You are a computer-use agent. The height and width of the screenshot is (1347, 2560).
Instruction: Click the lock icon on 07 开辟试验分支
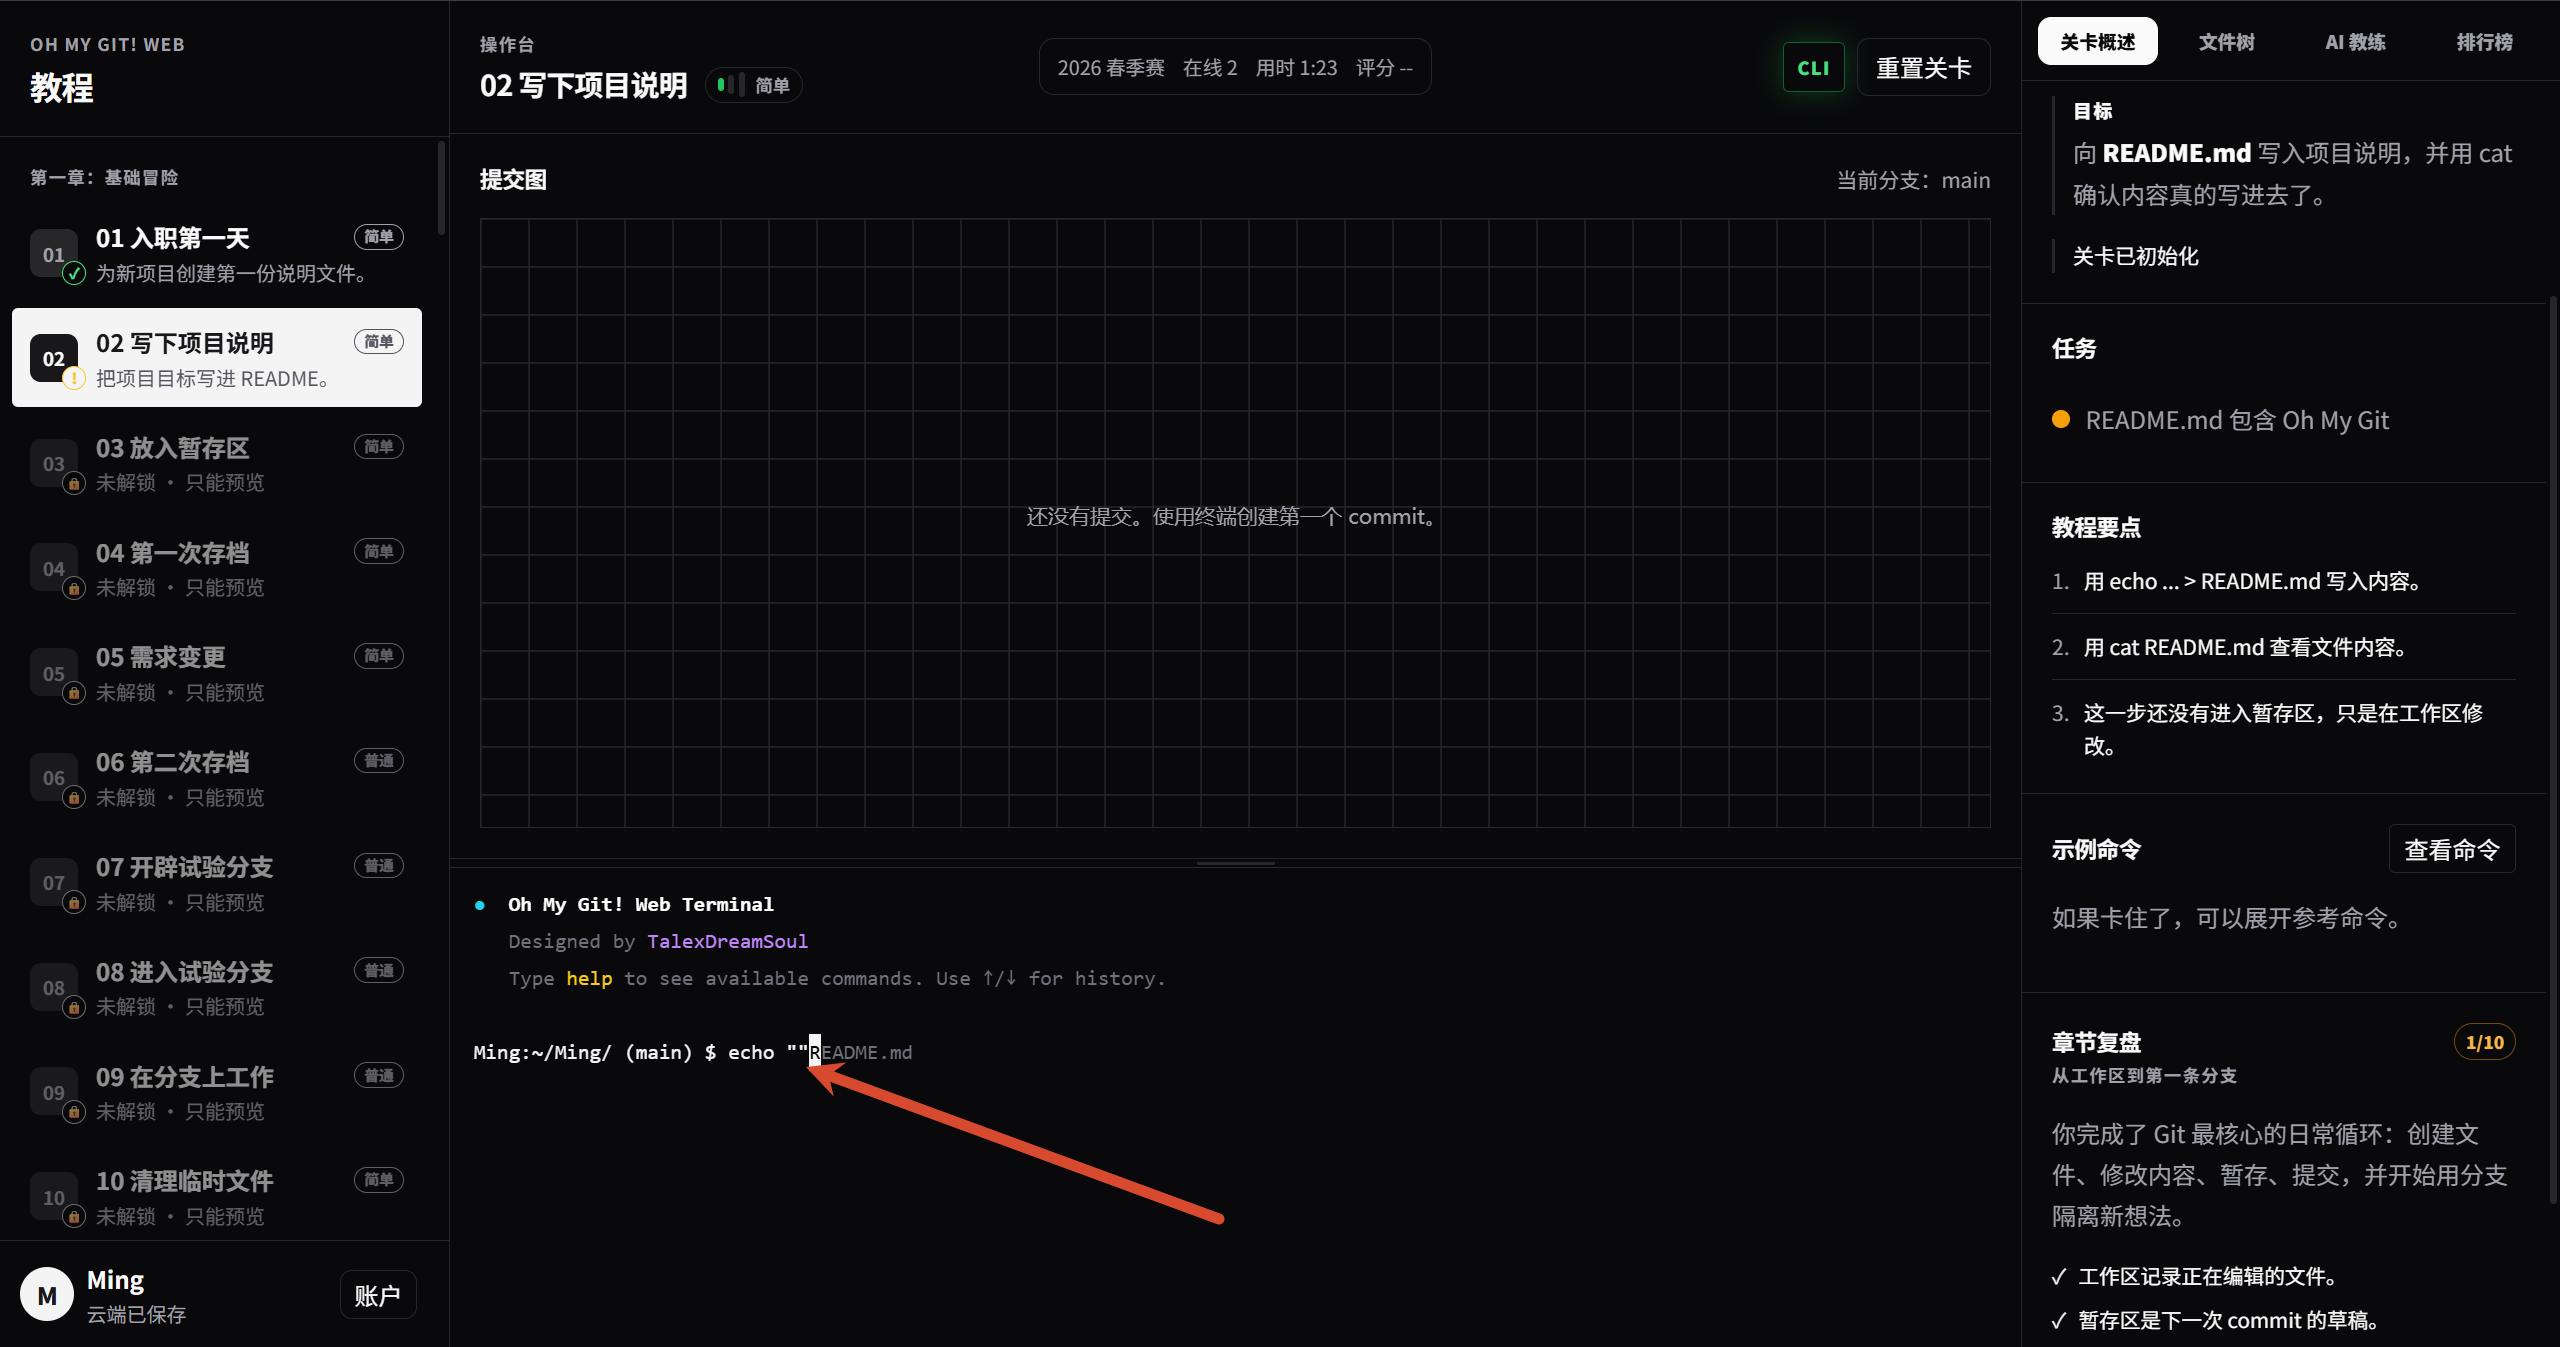pos(74,903)
